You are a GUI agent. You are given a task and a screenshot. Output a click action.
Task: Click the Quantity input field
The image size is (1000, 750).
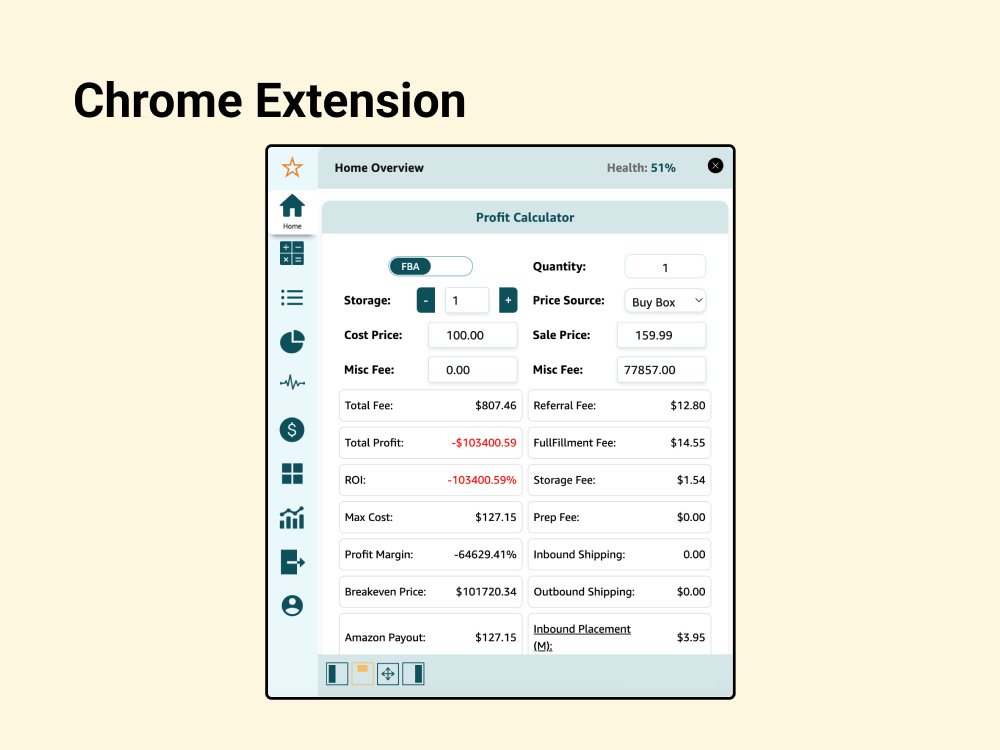pos(665,267)
